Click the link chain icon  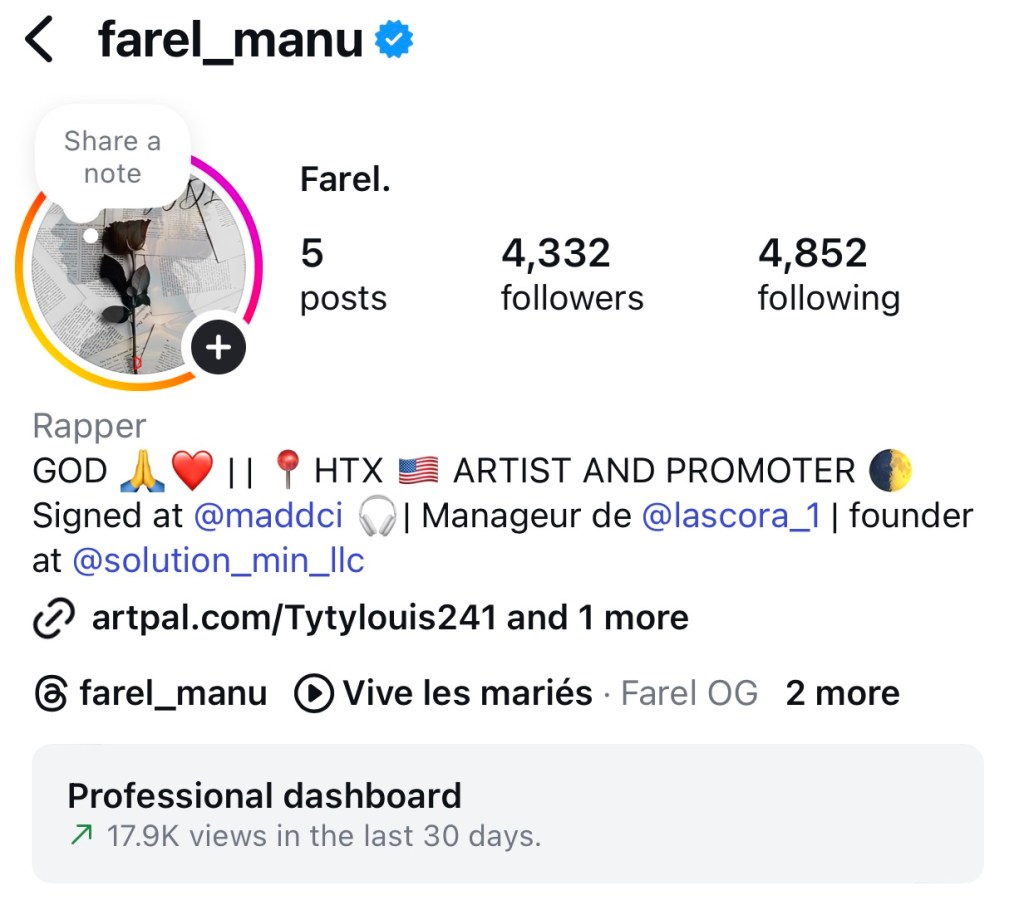pyautogui.click(x=52, y=619)
